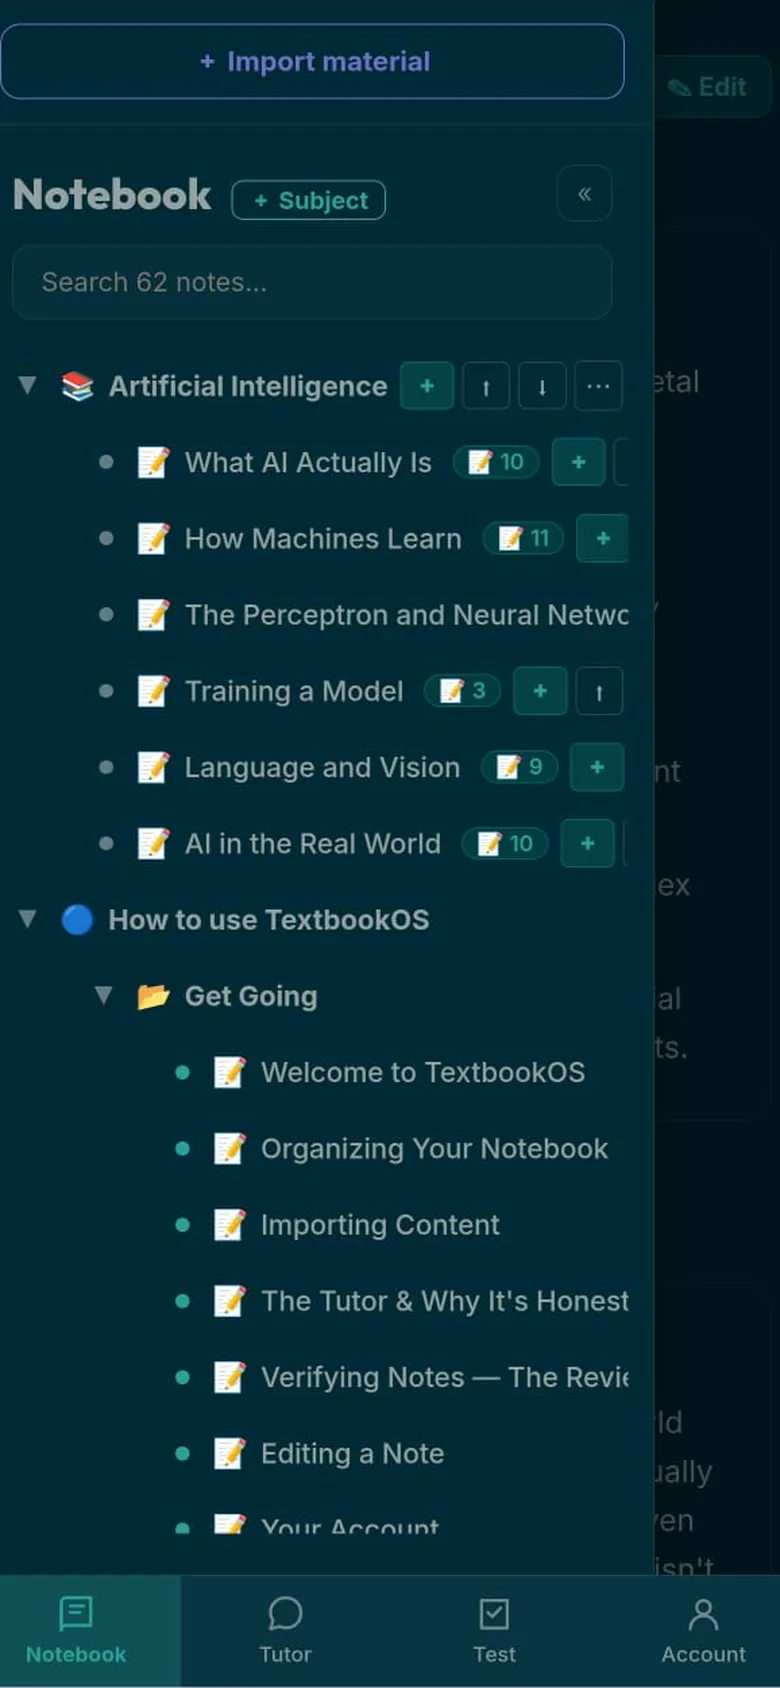This screenshot has height=1688, width=780.
Task: Add under How Machines Learn
Action: (603, 538)
